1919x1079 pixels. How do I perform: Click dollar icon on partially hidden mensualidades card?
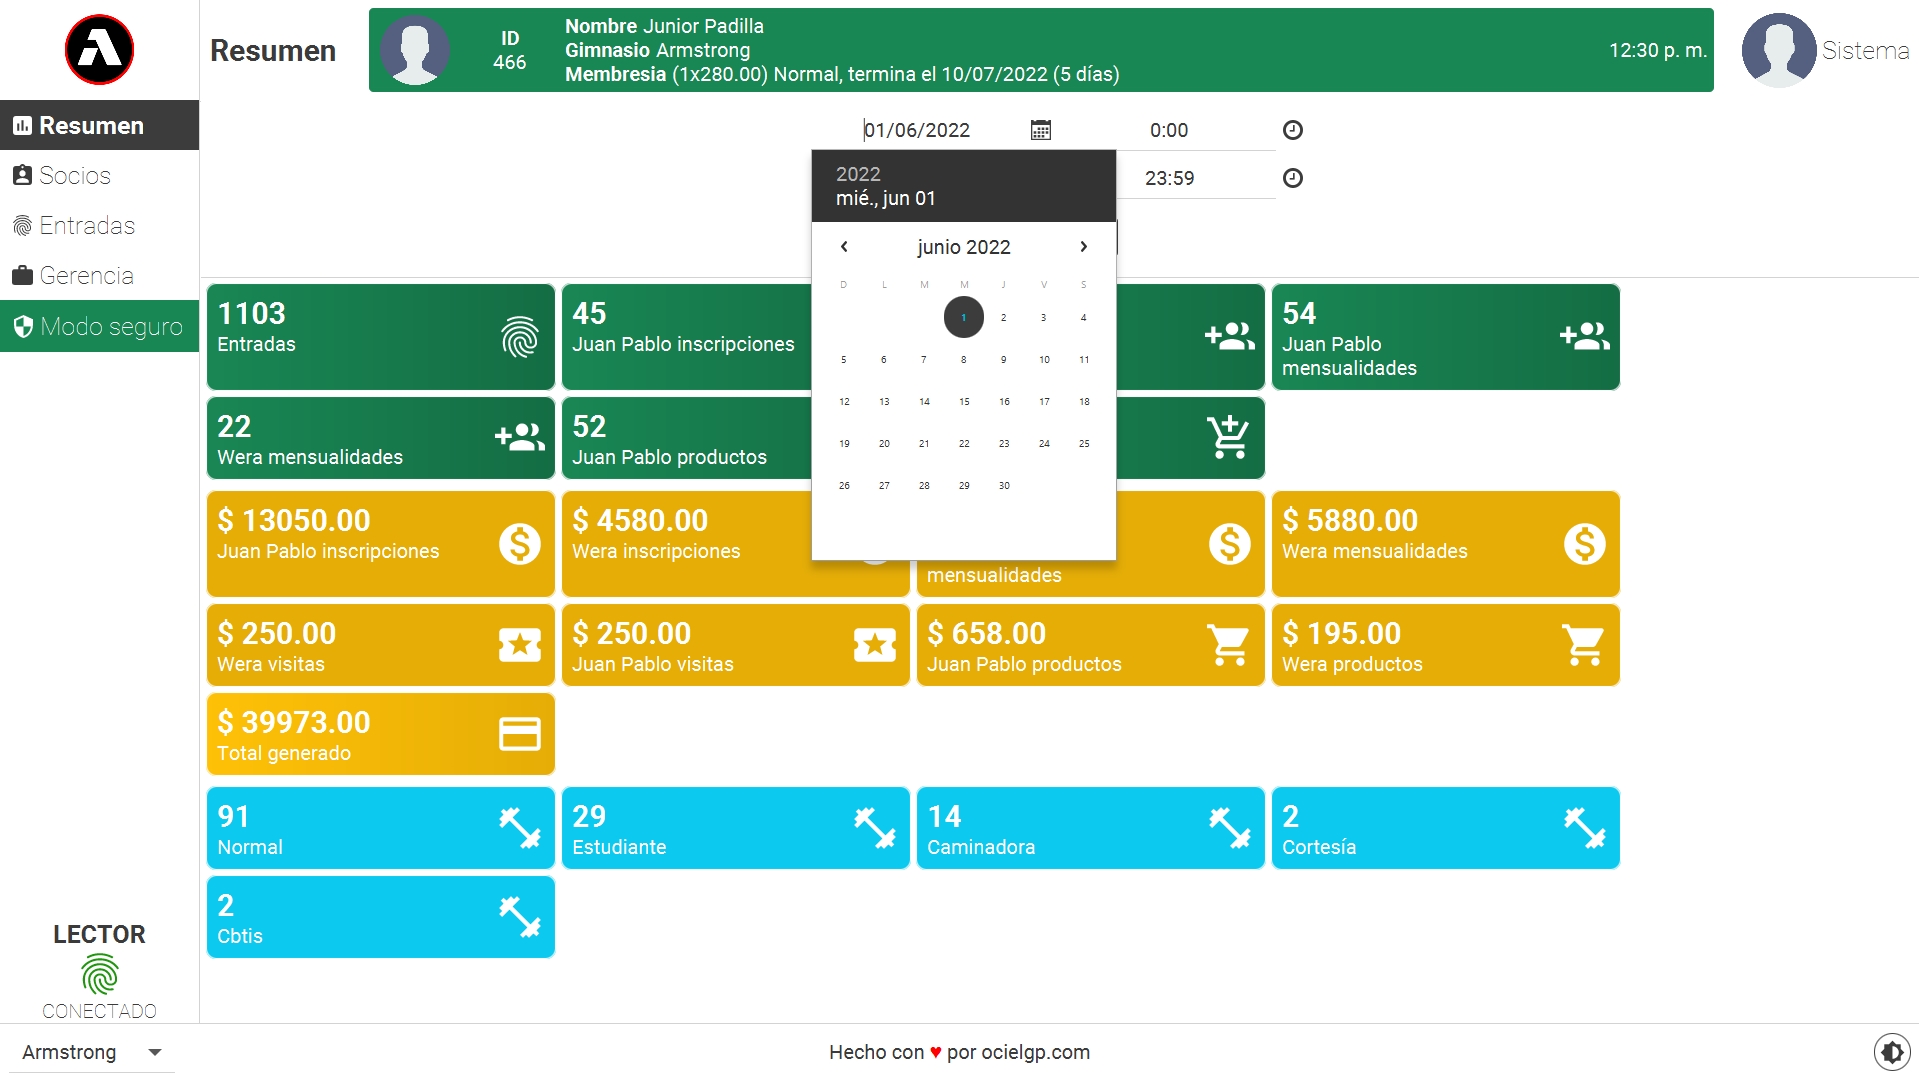point(1230,544)
